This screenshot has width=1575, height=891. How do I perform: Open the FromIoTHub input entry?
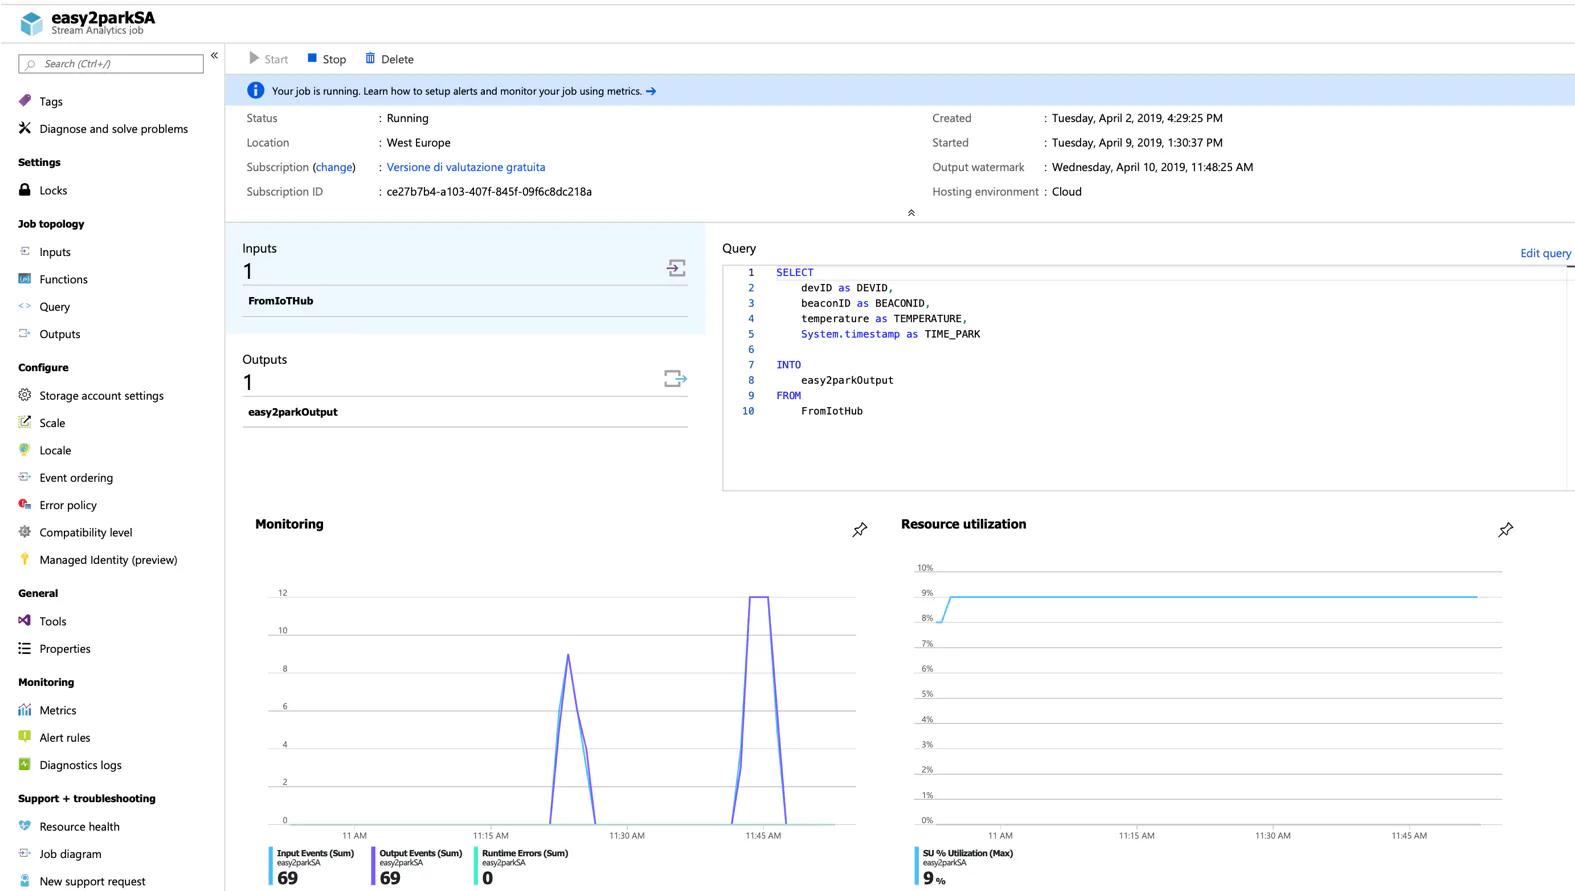(x=281, y=301)
